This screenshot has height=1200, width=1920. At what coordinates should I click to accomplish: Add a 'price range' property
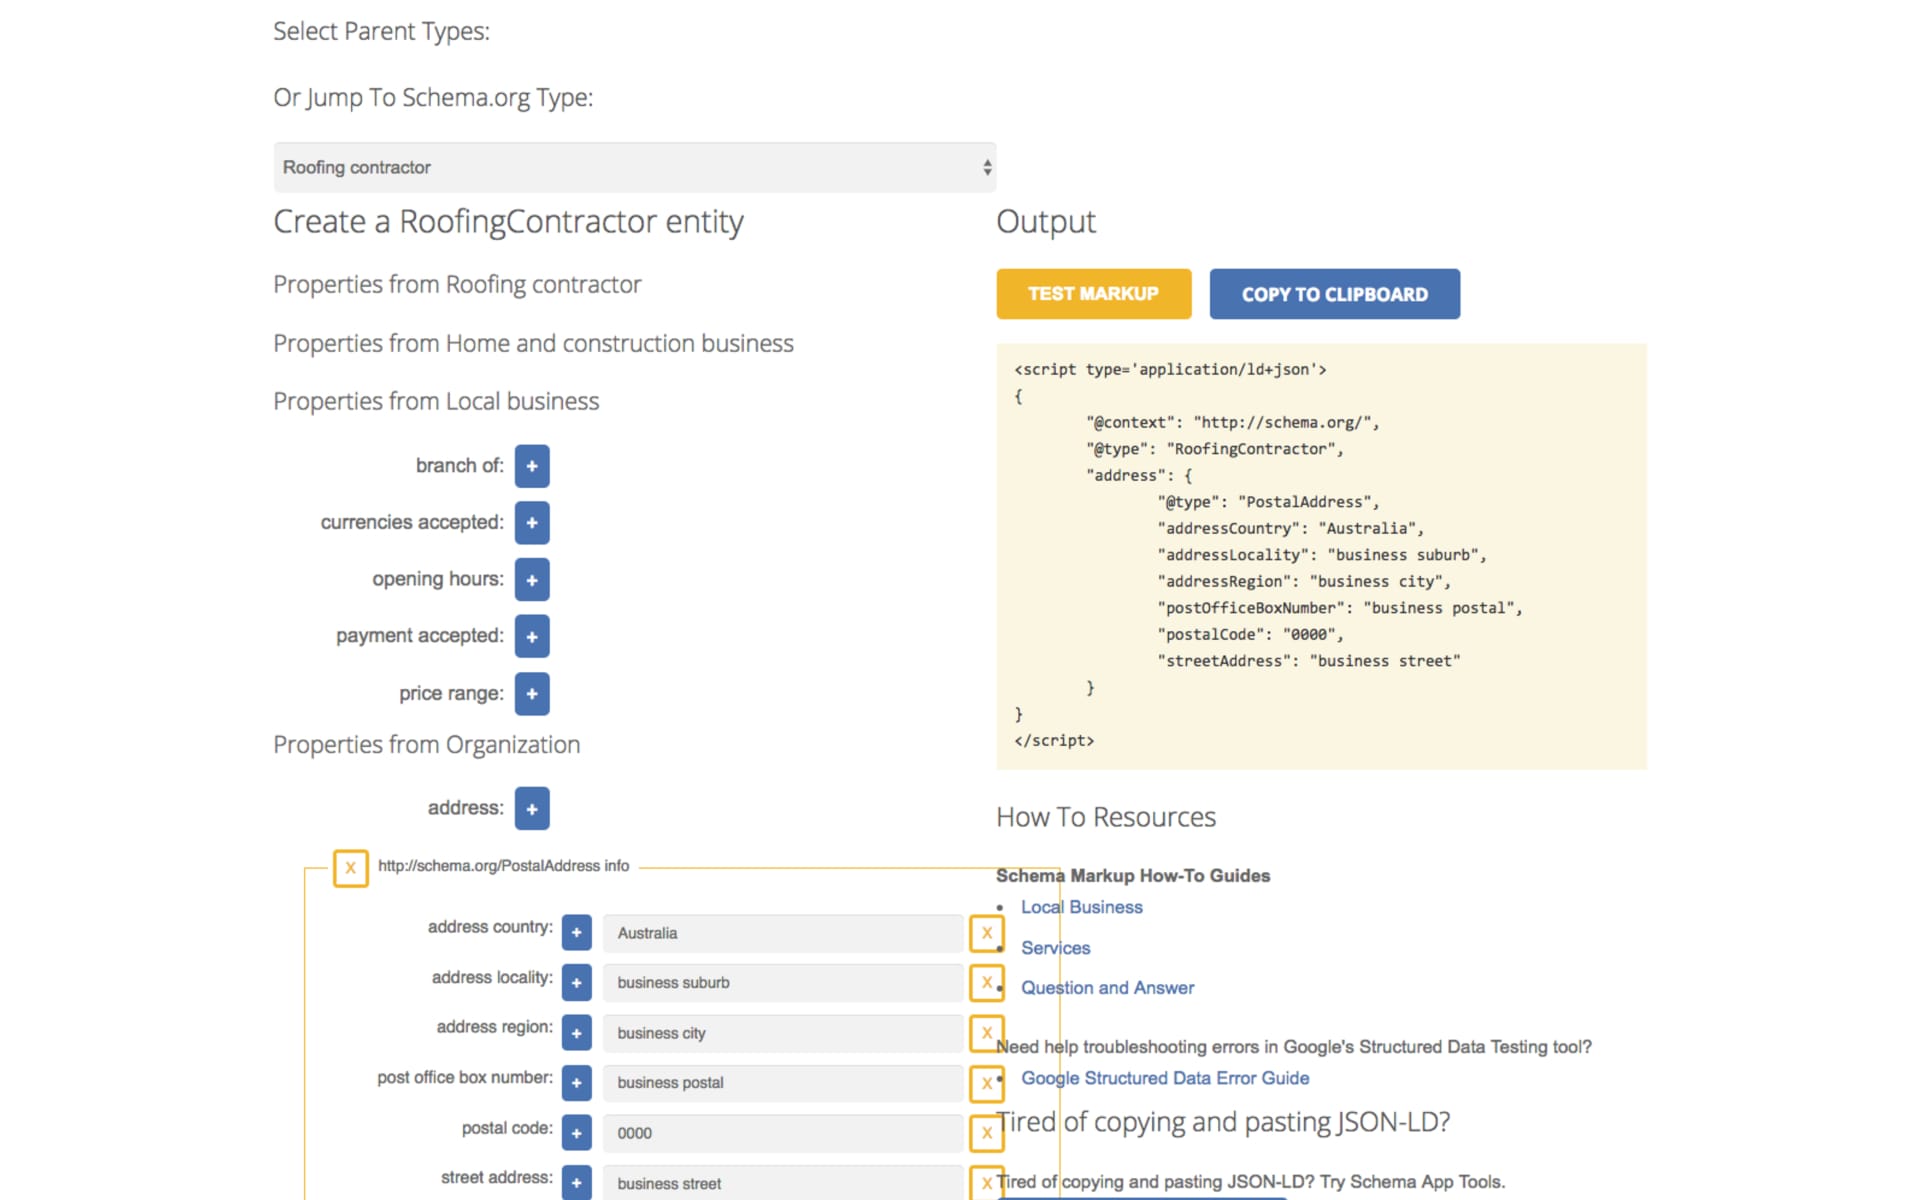(532, 694)
